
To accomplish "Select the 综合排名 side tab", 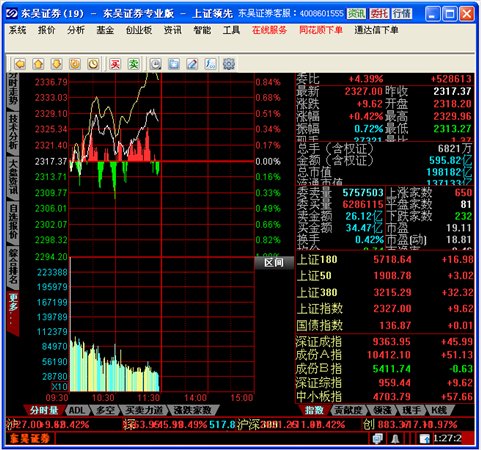I will pos(13,267).
